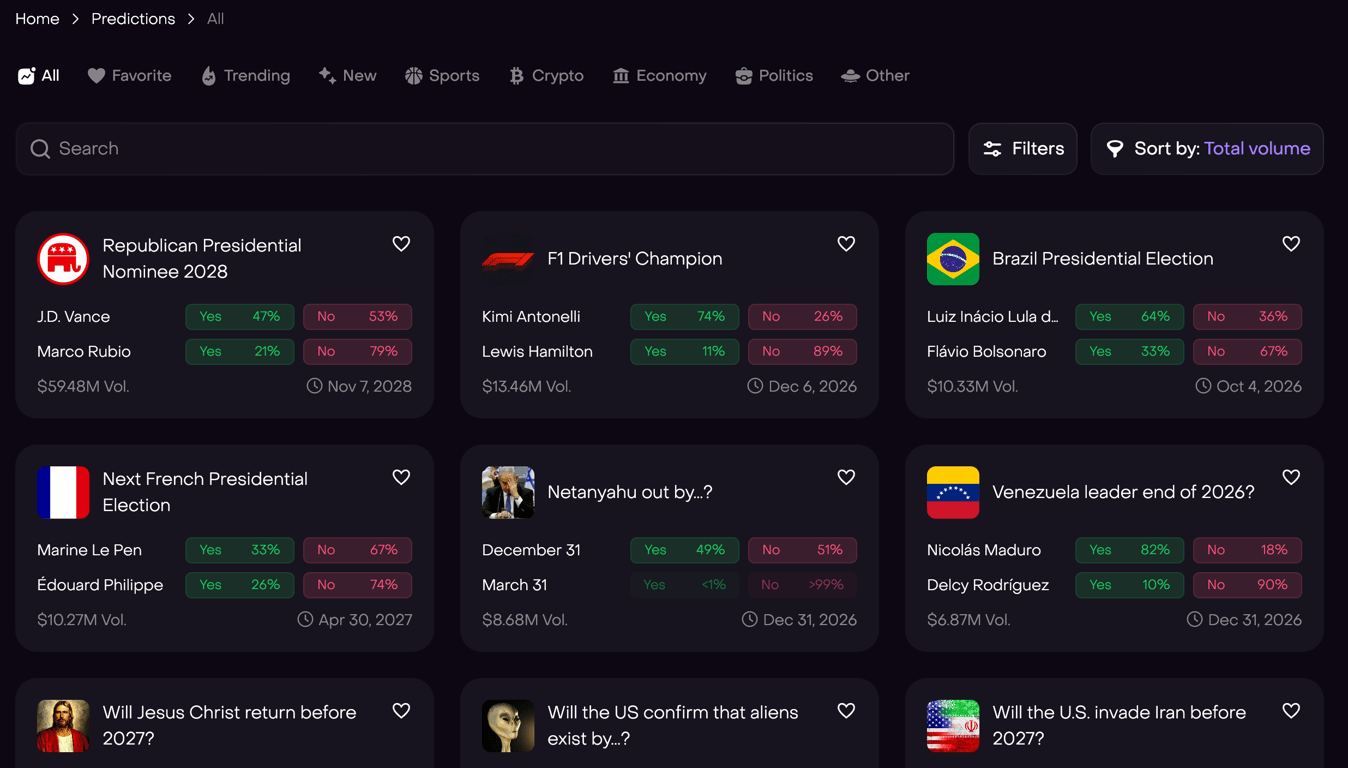Screen dimensions: 1348x768
Task: Click the F1 logo icon
Action: pos(508,259)
